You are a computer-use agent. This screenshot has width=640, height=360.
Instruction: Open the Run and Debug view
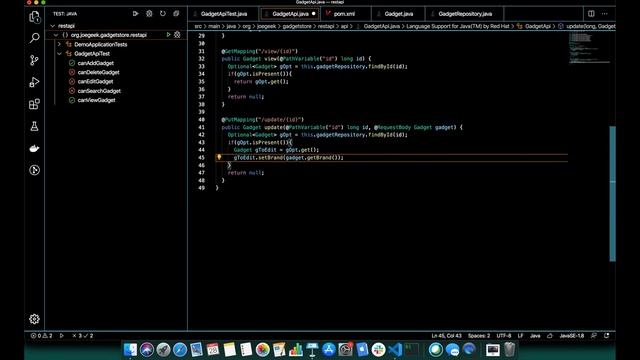tap(34, 82)
